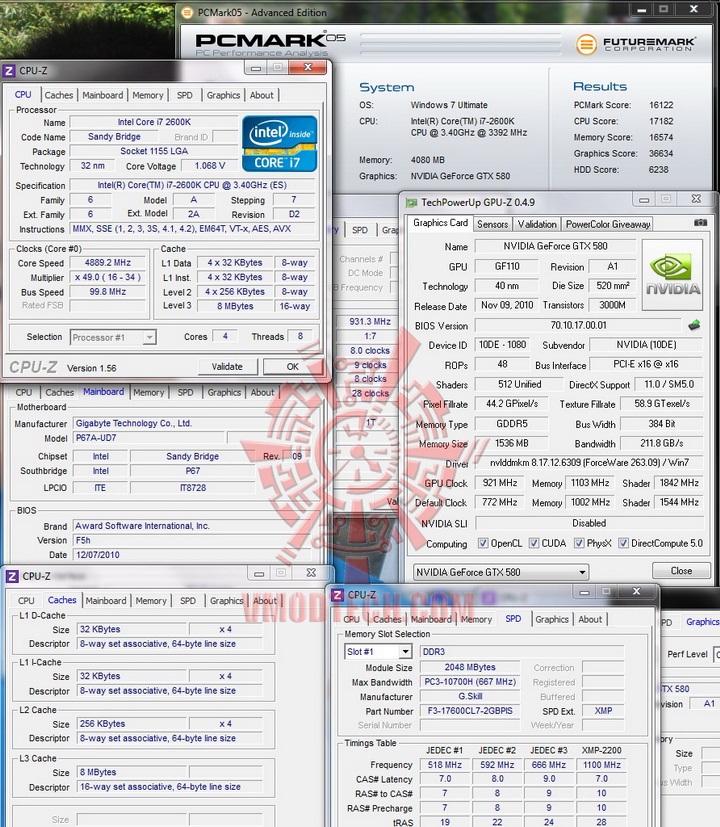
Task: Open the Slot #1 memory slot dropdown
Action: [378, 652]
